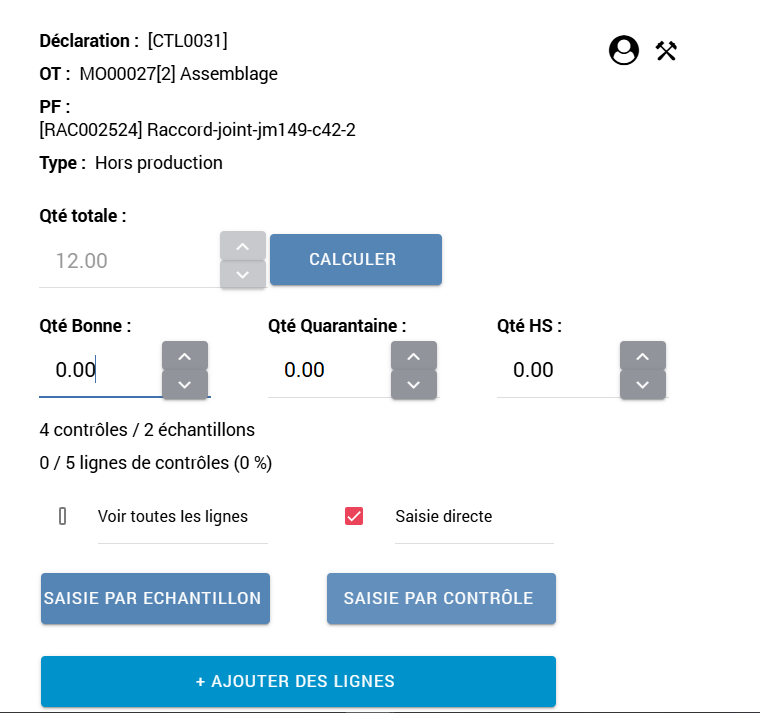Increase Qté HS with up chevron
Viewport: 760px width, 713px height.
pos(643,356)
